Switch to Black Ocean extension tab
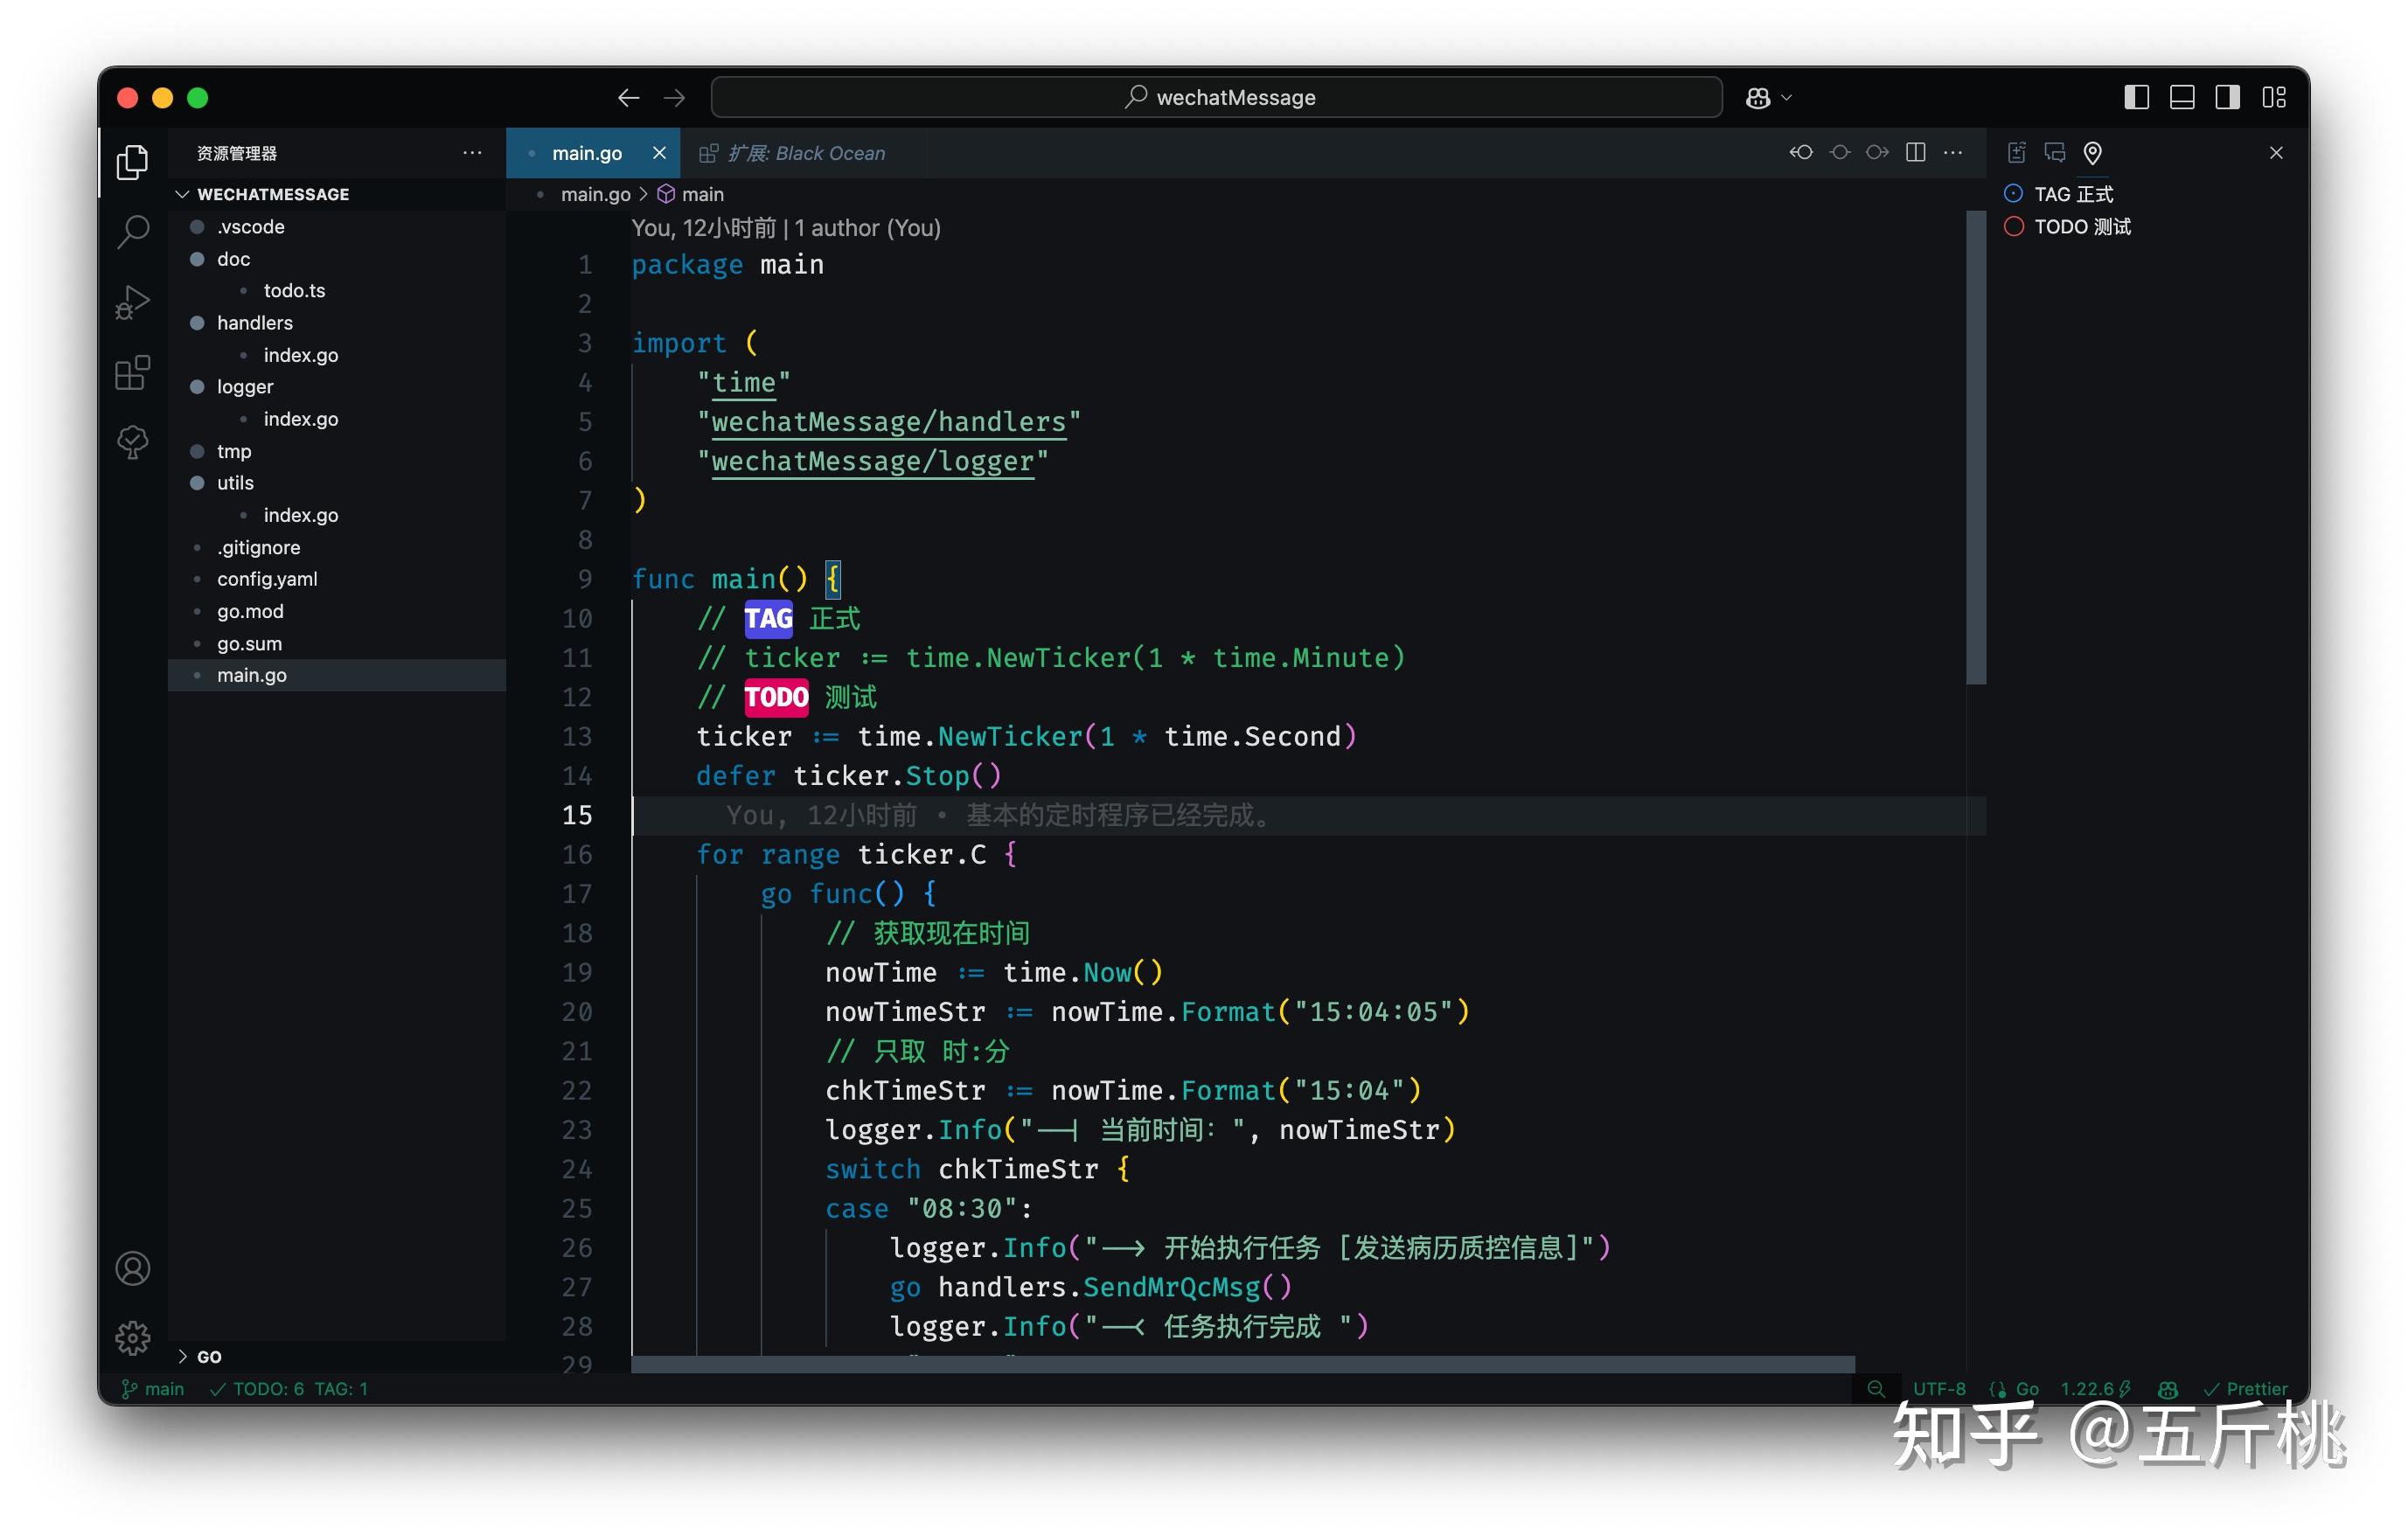Viewport: 2408px width, 1535px height. [x=804, y=153]
